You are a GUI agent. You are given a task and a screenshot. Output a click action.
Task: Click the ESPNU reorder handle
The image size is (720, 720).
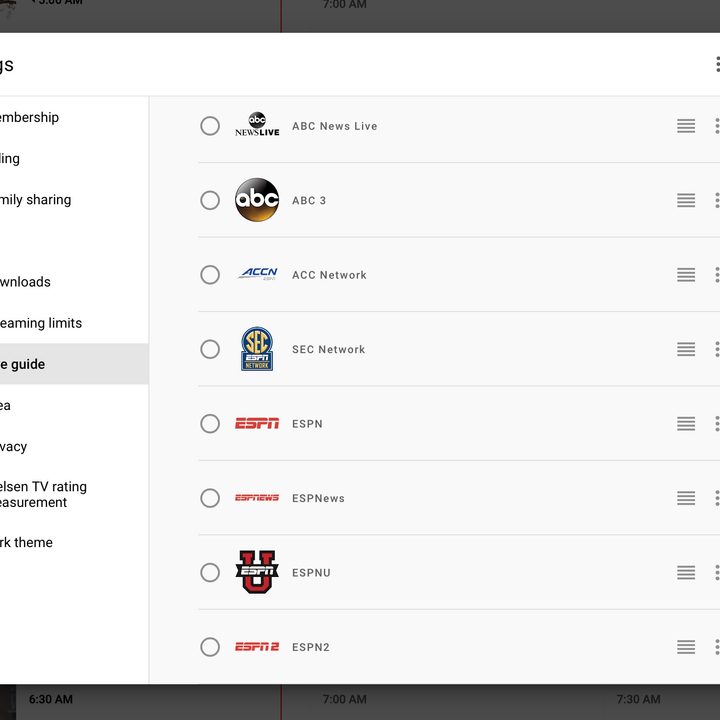pos(686,572)
